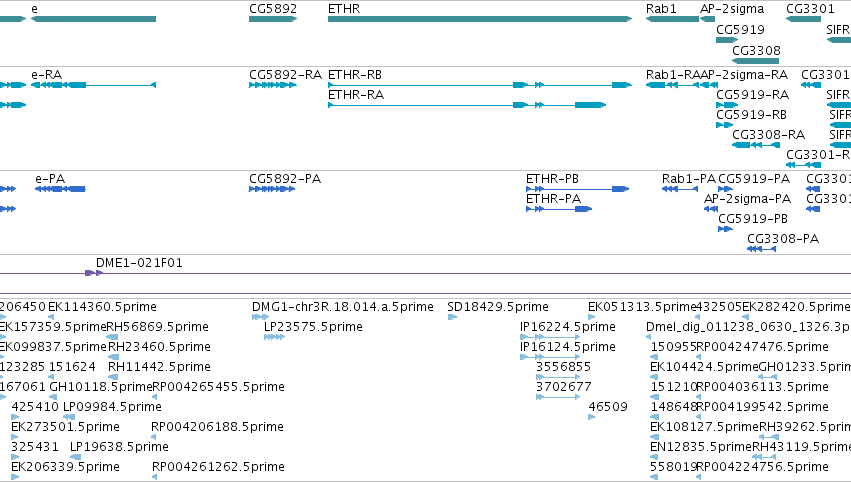The height and width of the screenshot is (482, 851).
Task: Select the ETHR-PB coding sequence label
Action: [x=552, y=179]
